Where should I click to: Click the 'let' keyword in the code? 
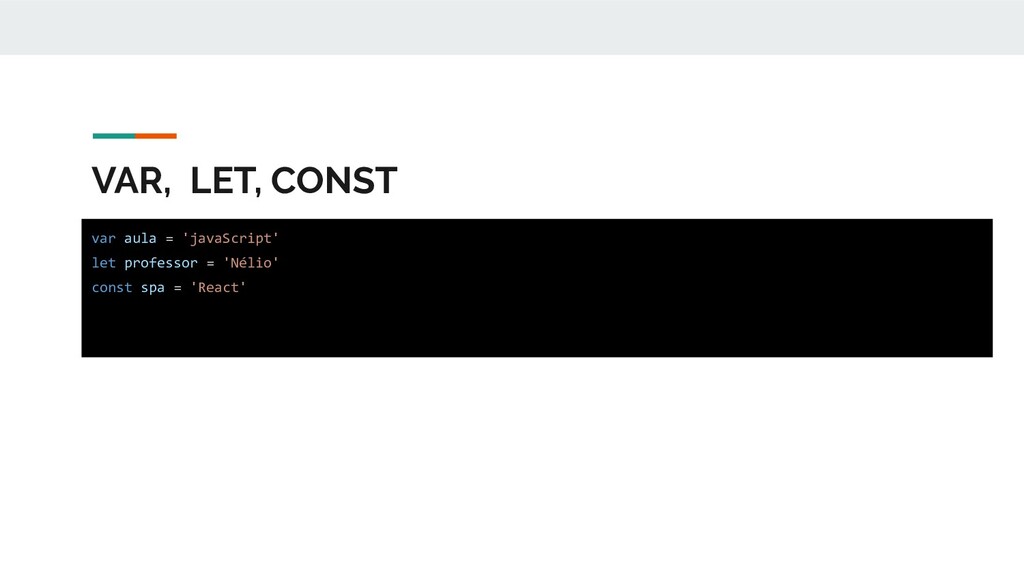click(103, 263)
